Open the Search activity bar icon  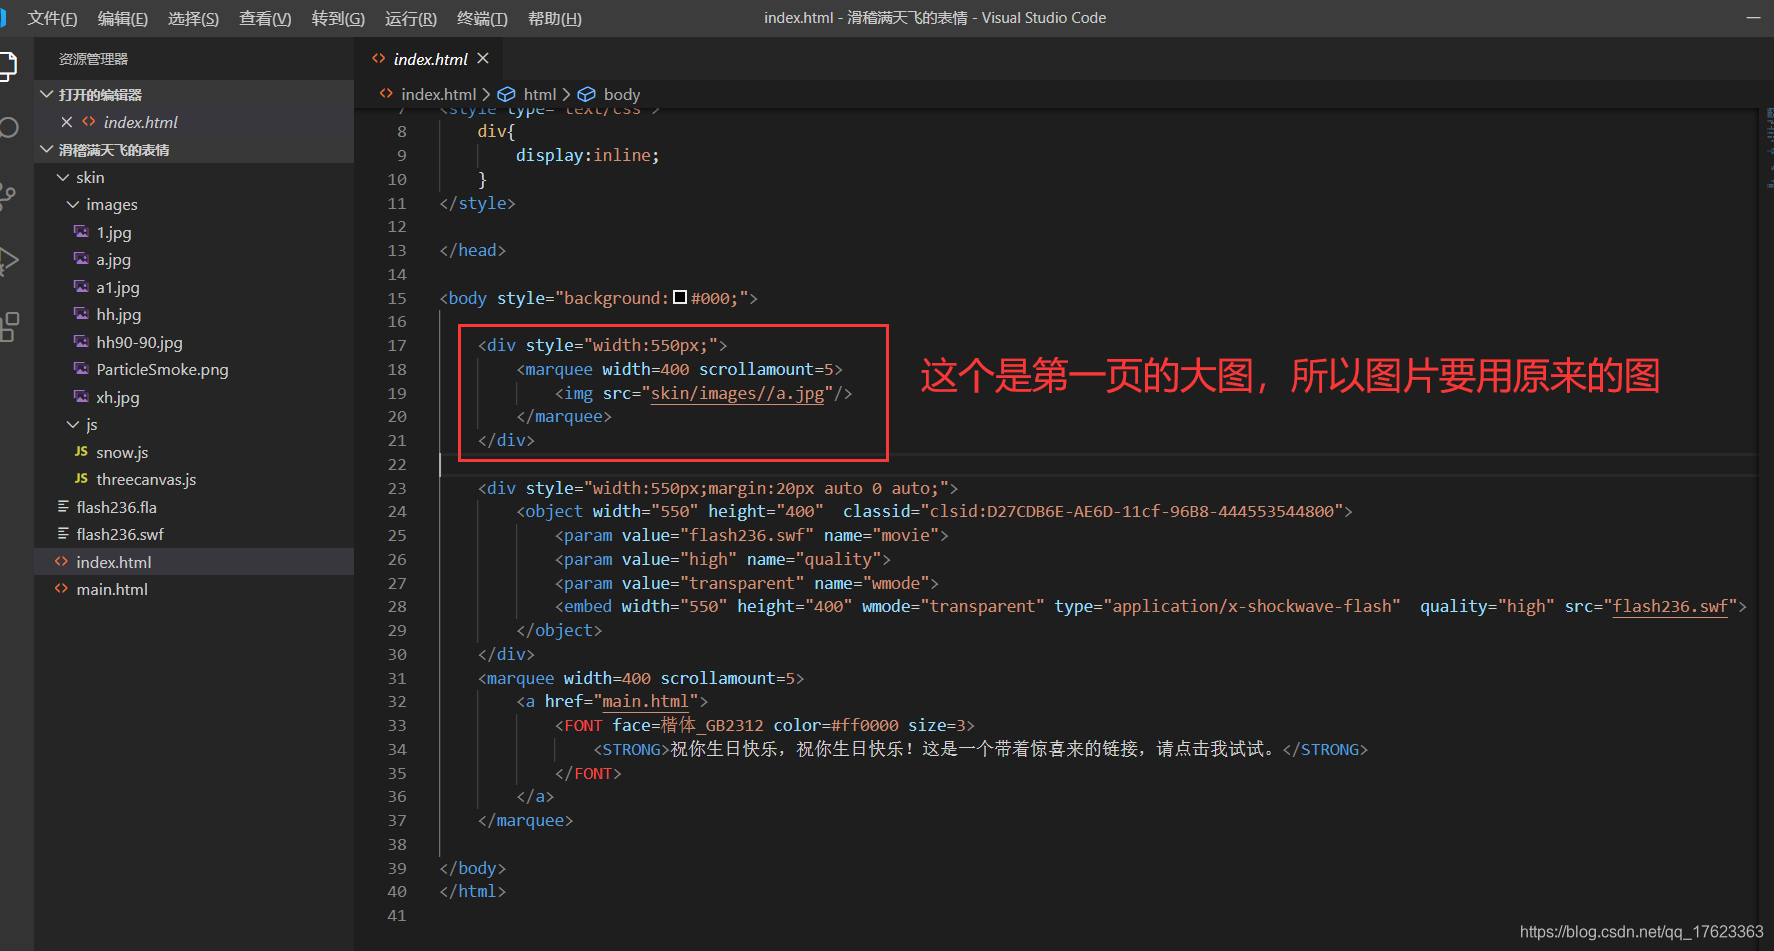pyautogui.click(x=8, y=128)
